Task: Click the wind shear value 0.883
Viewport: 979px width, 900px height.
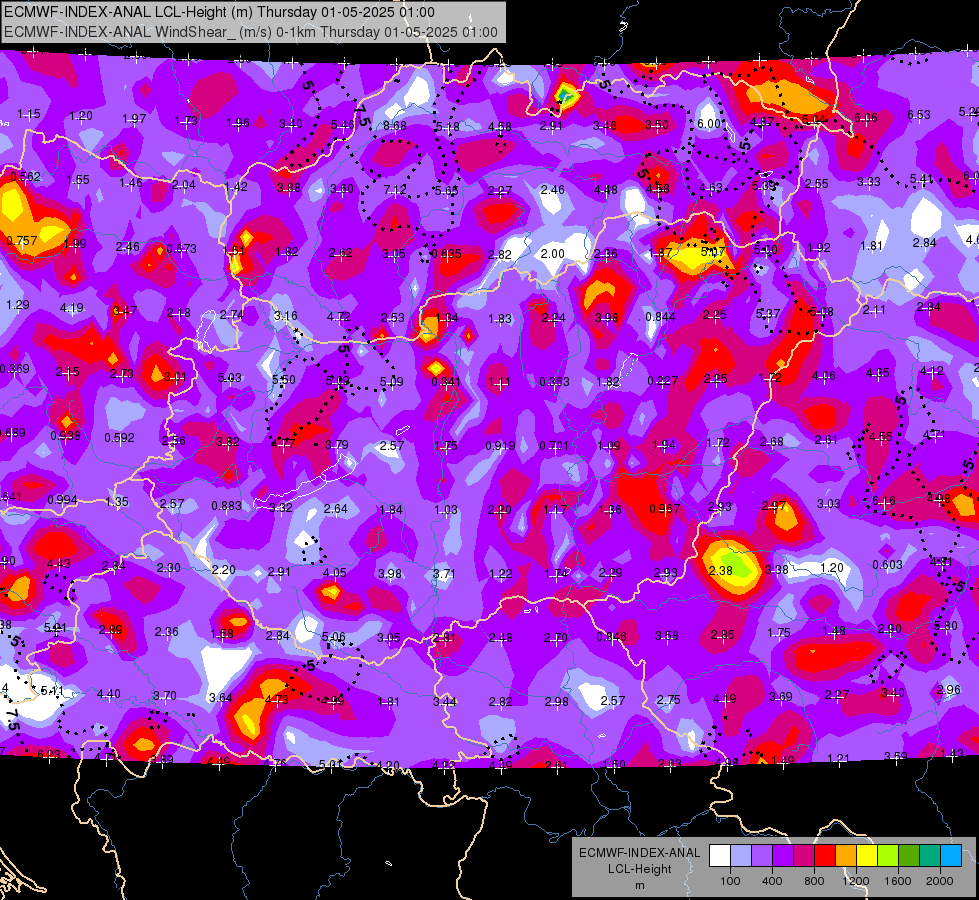Action: point(227,505)
